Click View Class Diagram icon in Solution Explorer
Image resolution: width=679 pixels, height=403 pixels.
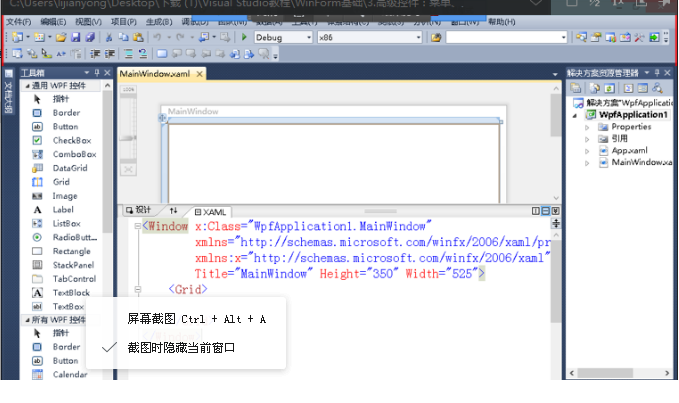point(657,88)
